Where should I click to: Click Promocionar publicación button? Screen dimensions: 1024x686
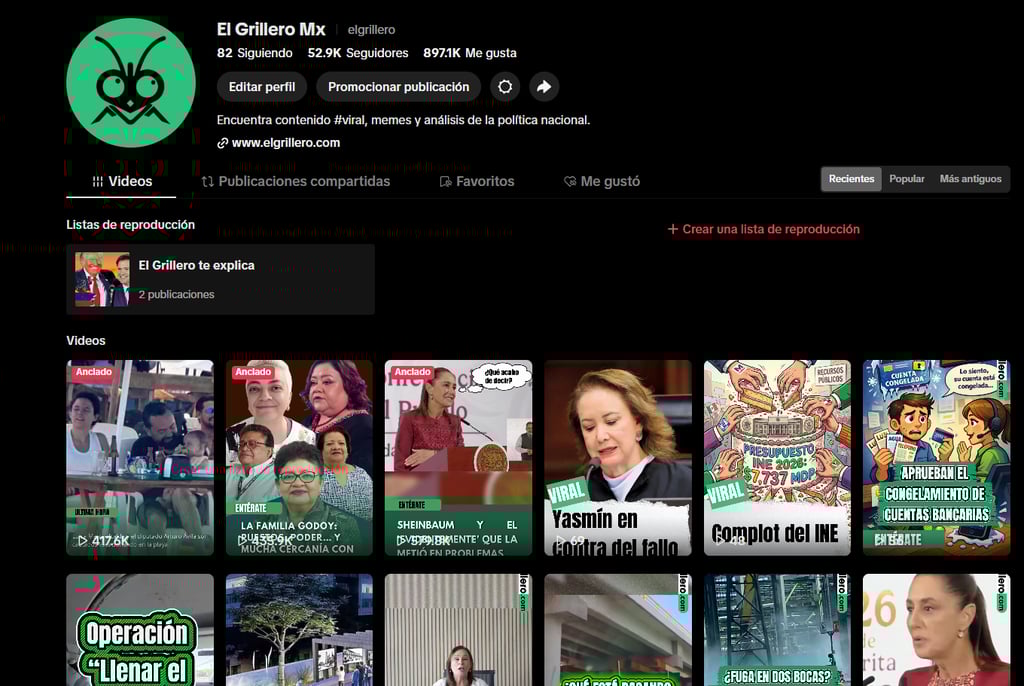pos(398,87)
